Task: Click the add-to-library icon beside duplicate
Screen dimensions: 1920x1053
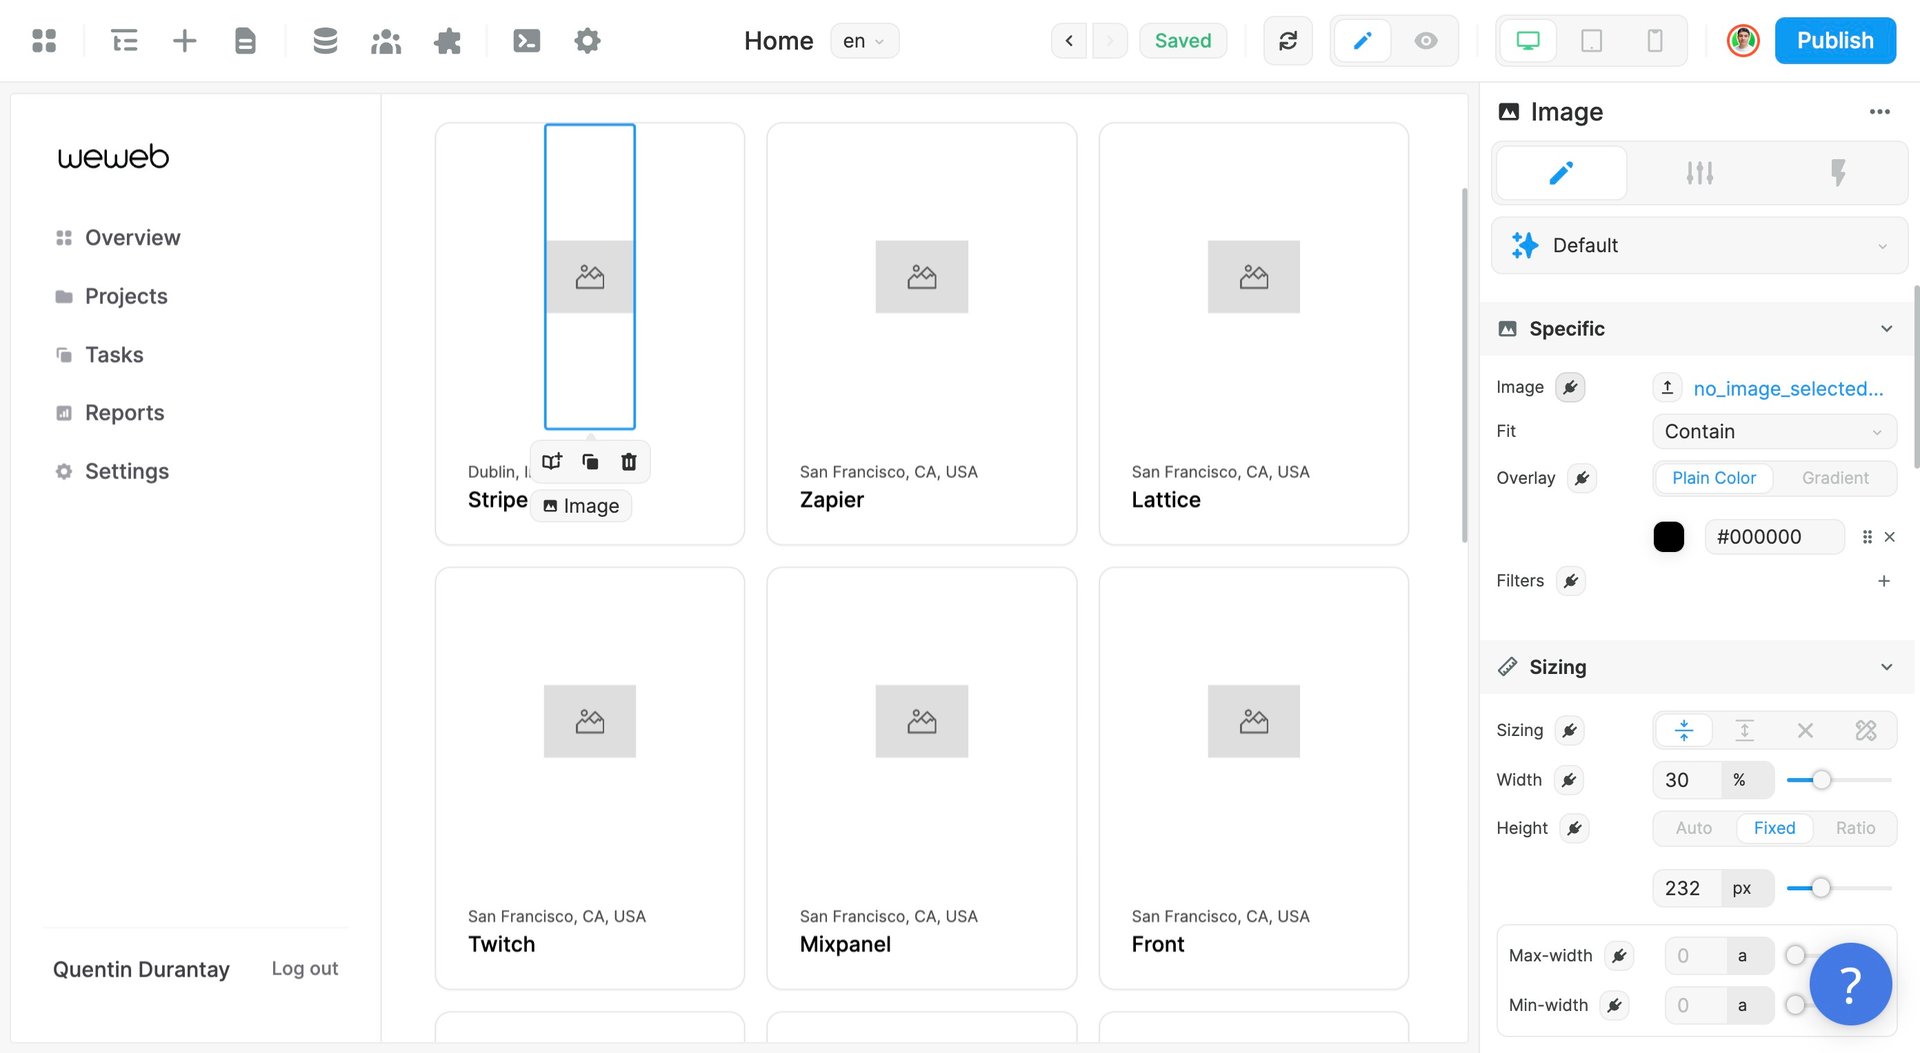Action: 552,462
